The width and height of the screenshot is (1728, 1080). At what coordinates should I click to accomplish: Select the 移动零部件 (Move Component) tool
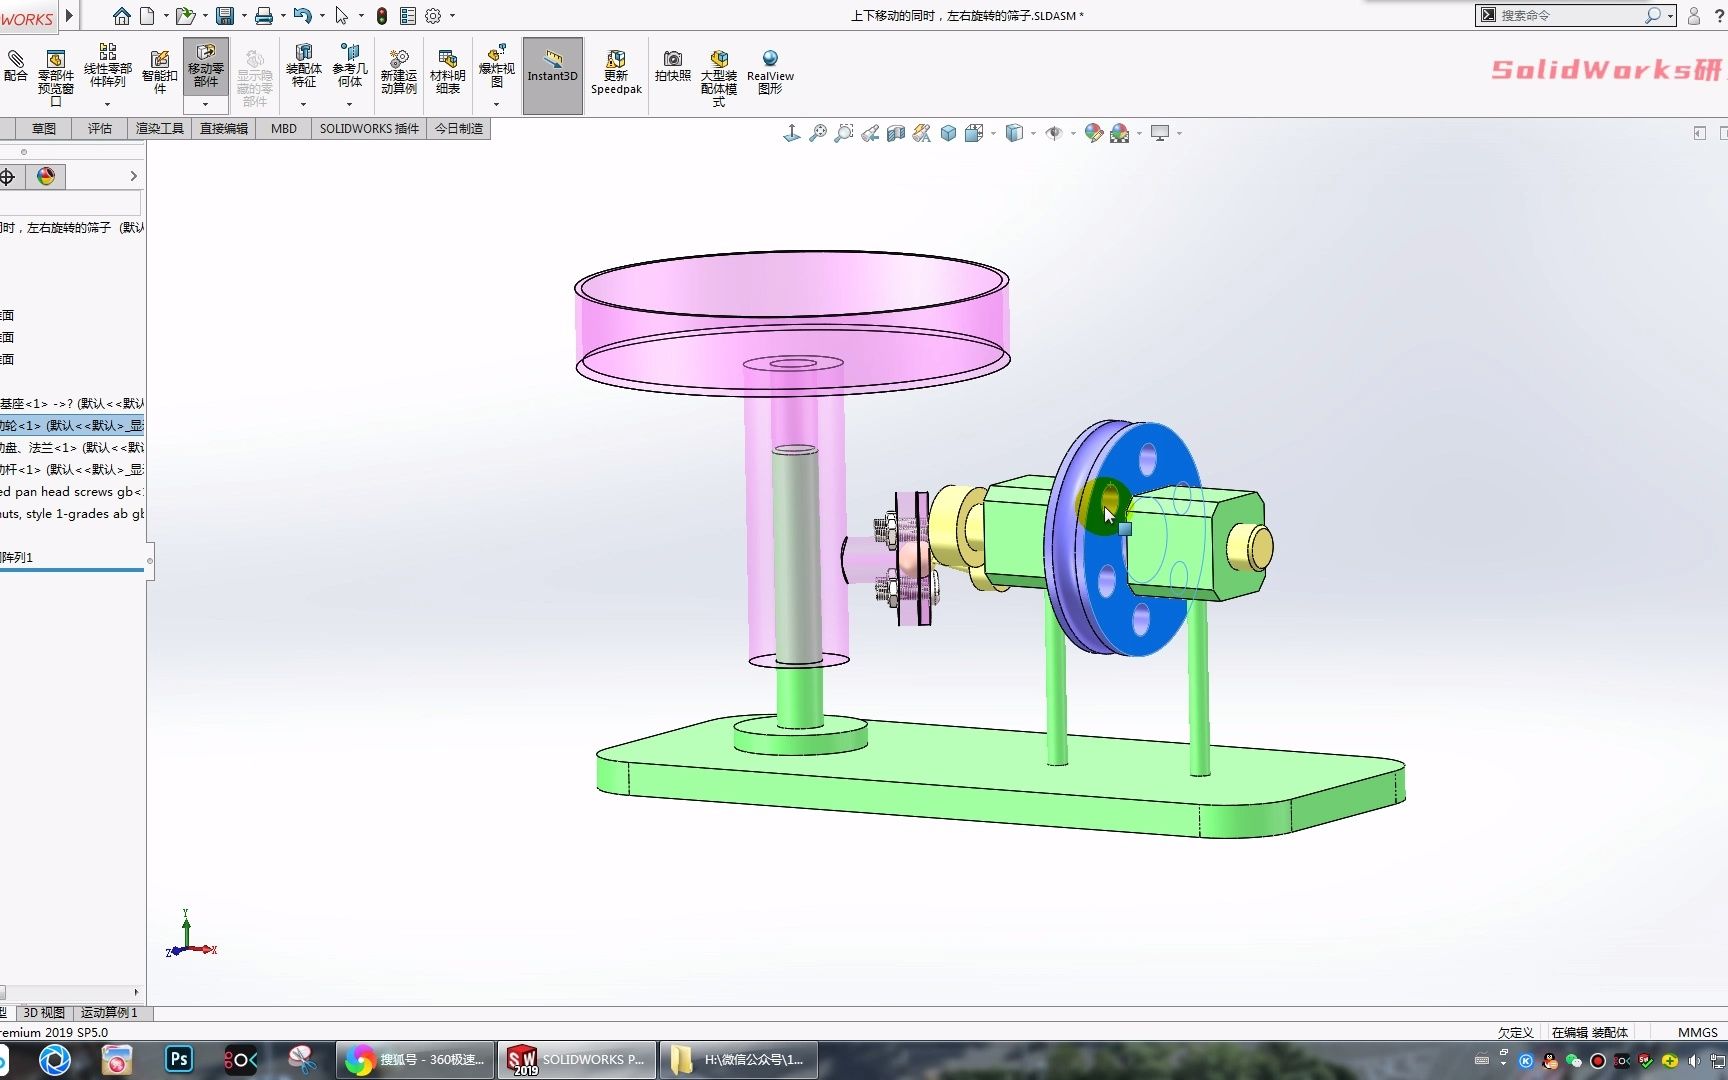tap(205, 66)
